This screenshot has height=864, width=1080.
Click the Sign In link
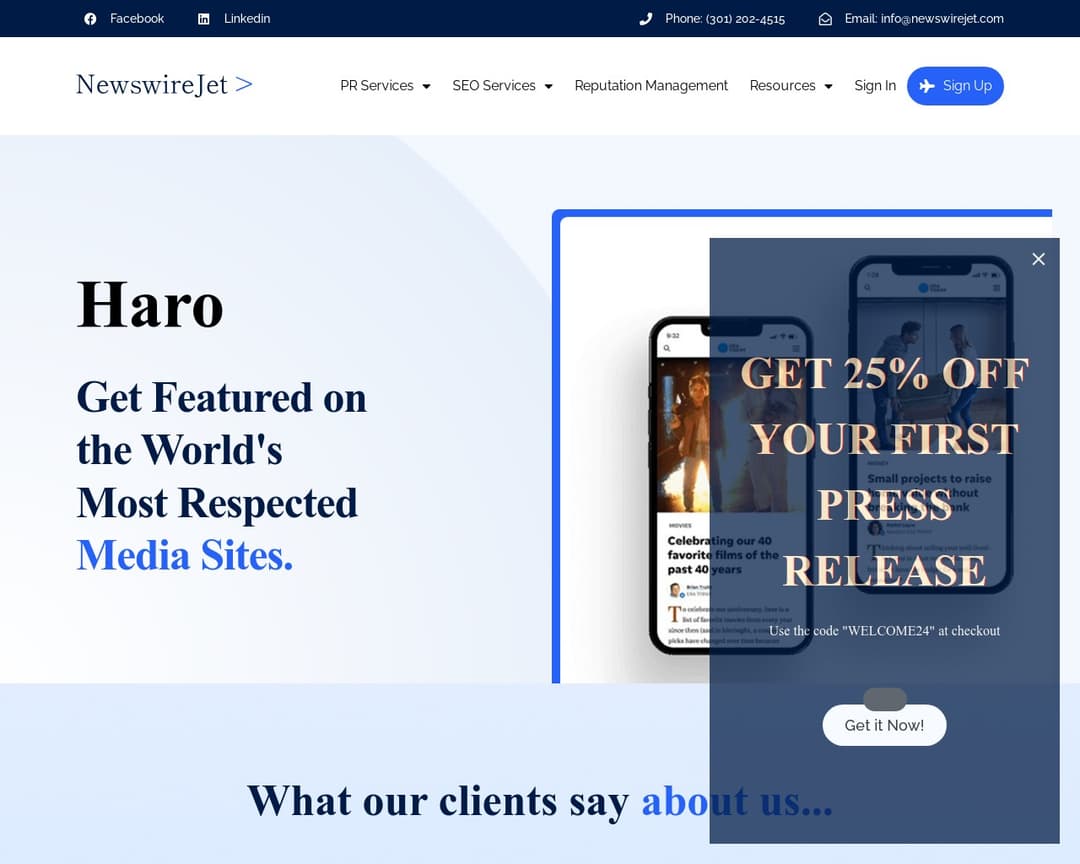tap(875, 86)
